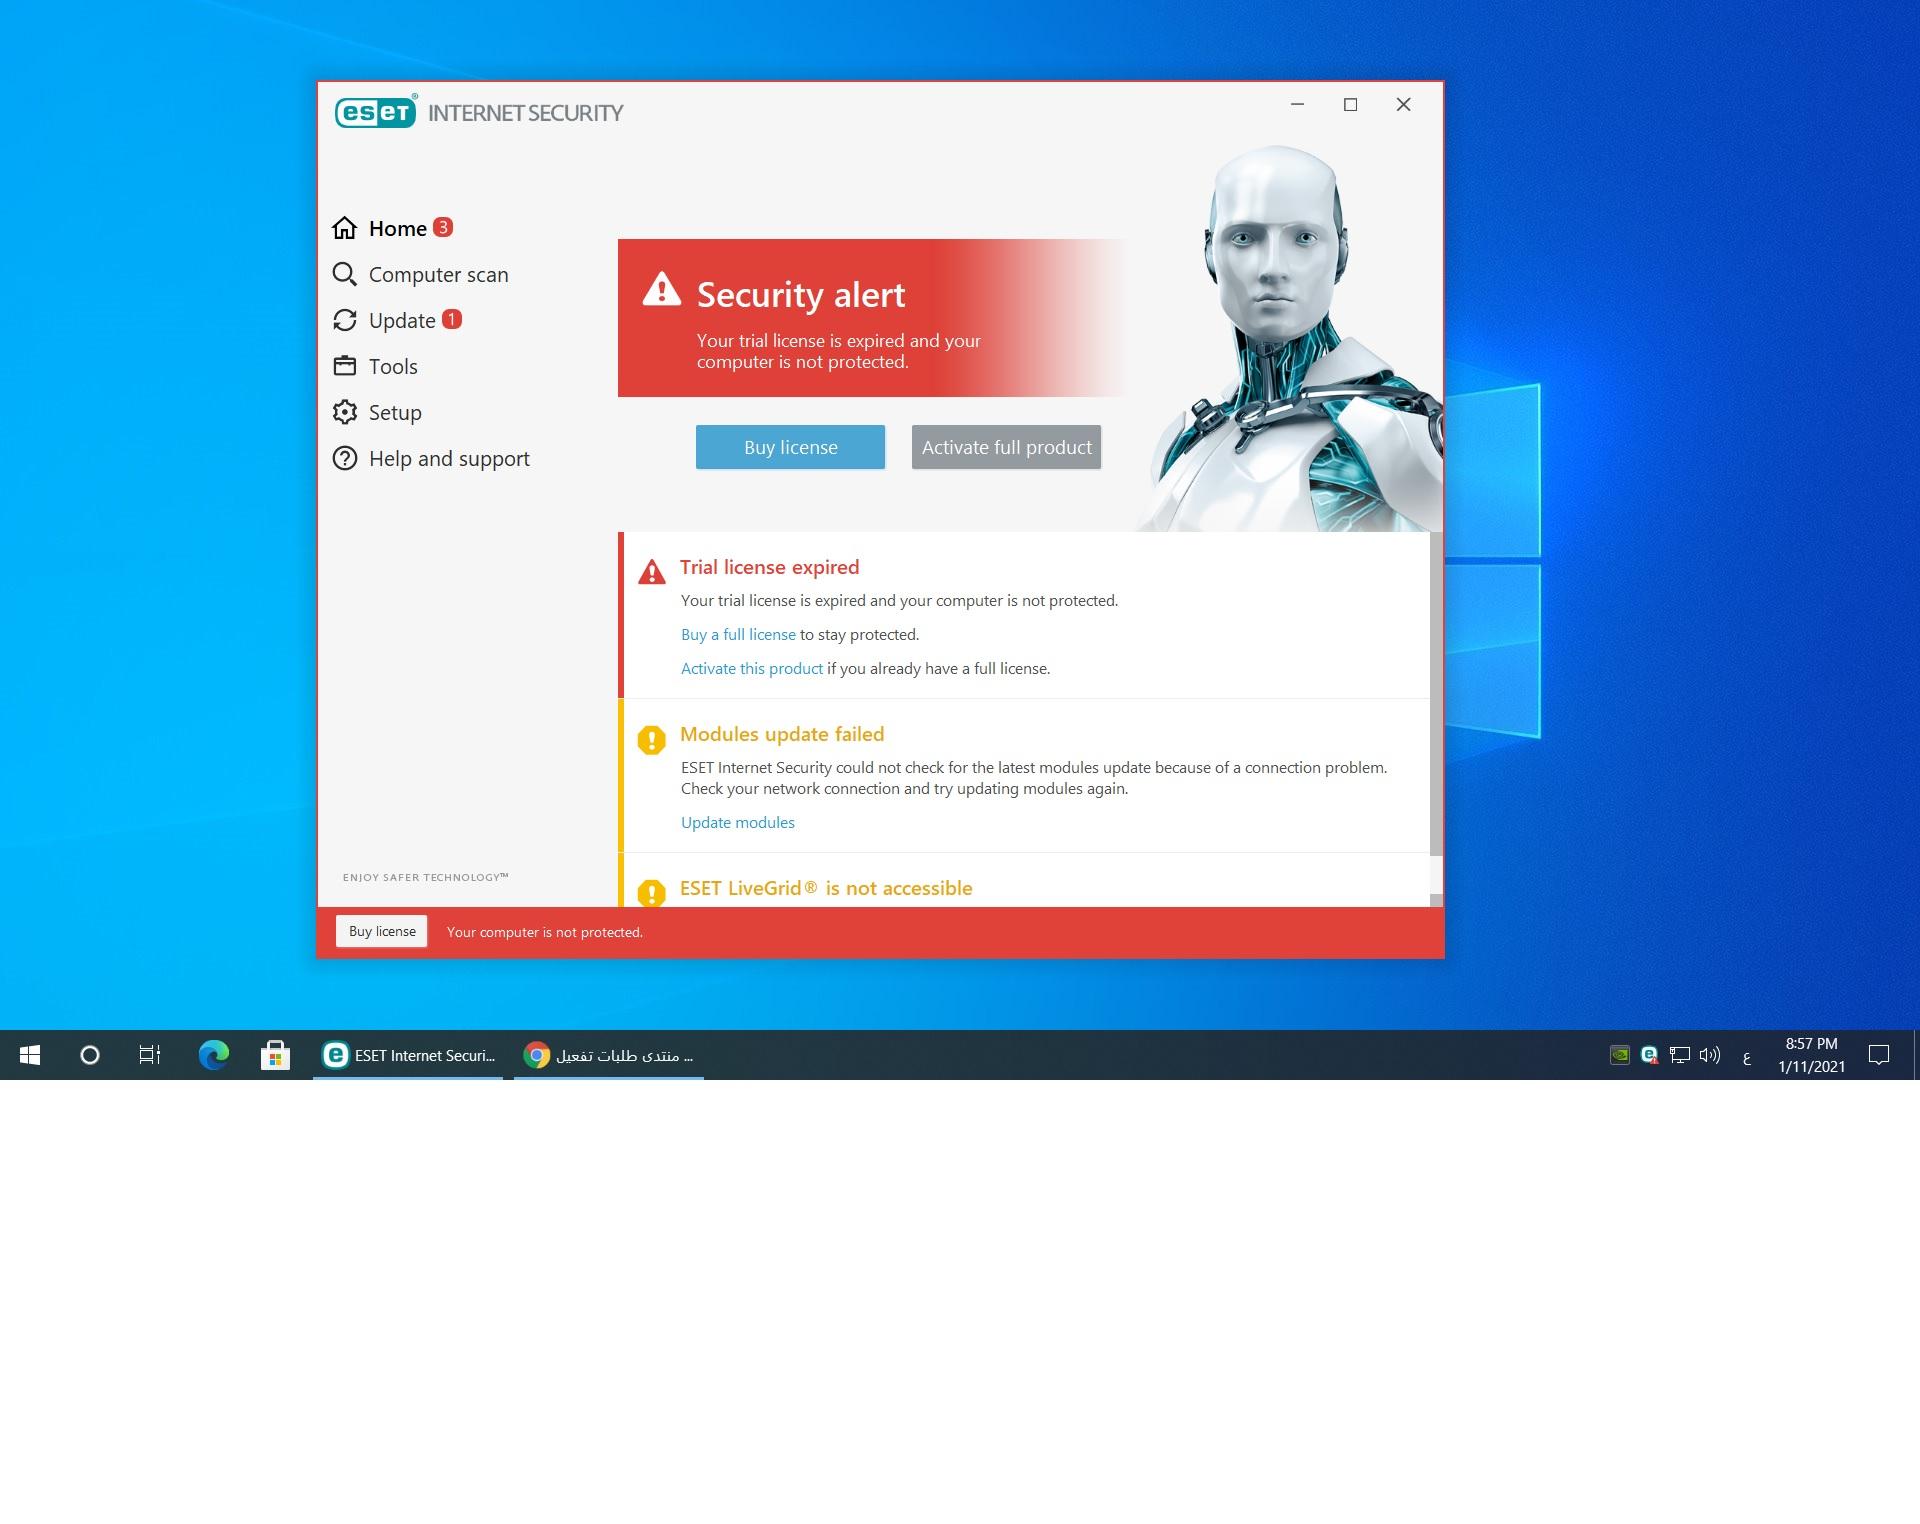
Task: Click the taskbar clock showing 8:57 PM
Action: click(1811, 1055)
